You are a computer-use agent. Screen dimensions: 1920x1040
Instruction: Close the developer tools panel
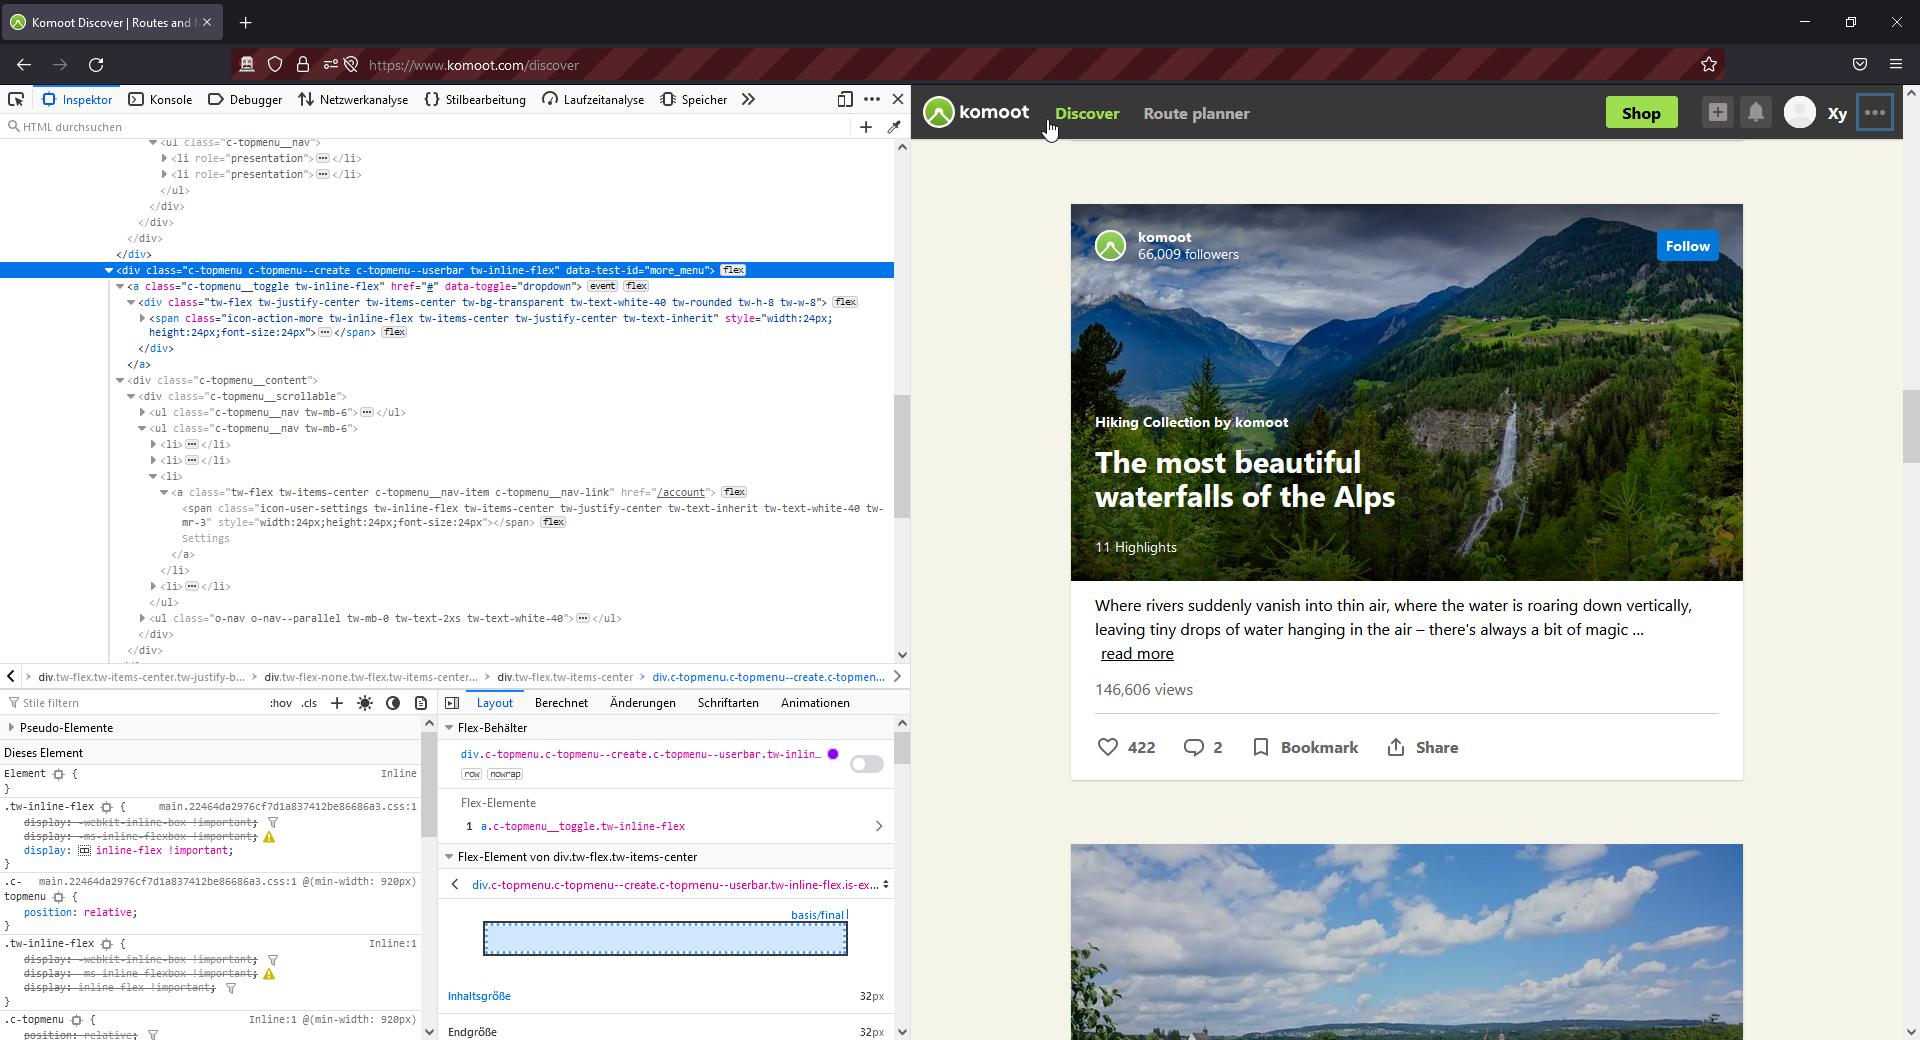point(898,99)
